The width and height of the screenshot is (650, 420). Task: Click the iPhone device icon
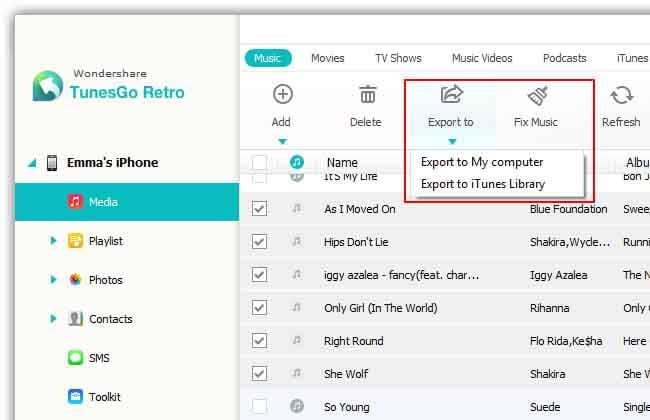tap(52, 163)
